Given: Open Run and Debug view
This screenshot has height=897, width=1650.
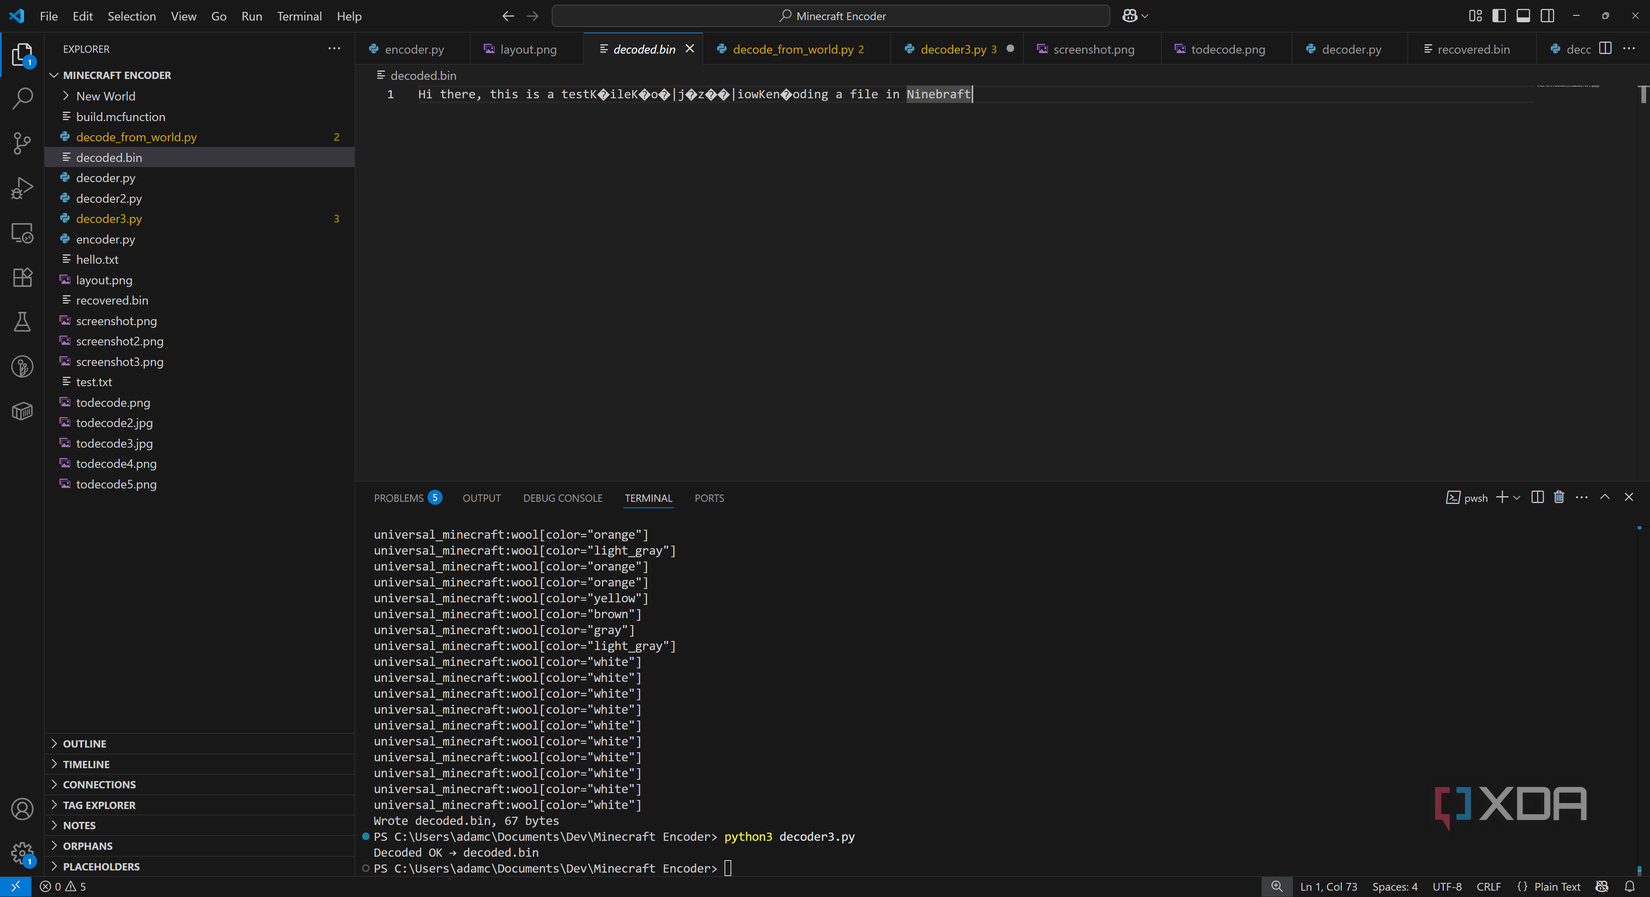Looking at the screenshot, I should [22, 188].
